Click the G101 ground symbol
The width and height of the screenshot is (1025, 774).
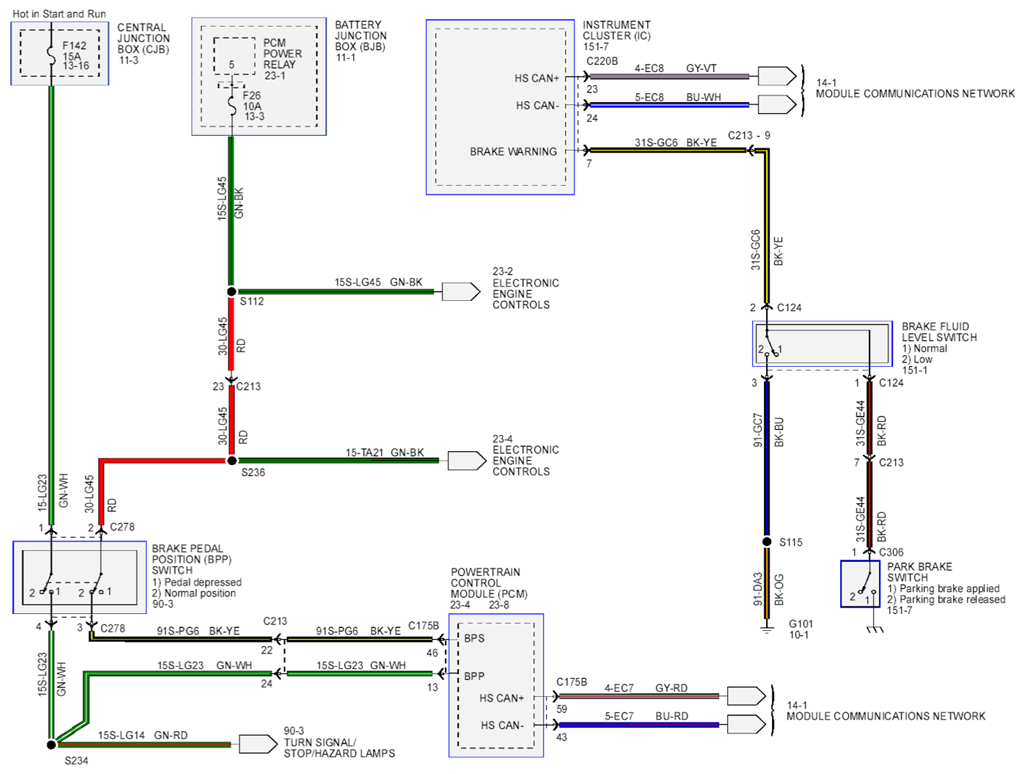(767, 629)
